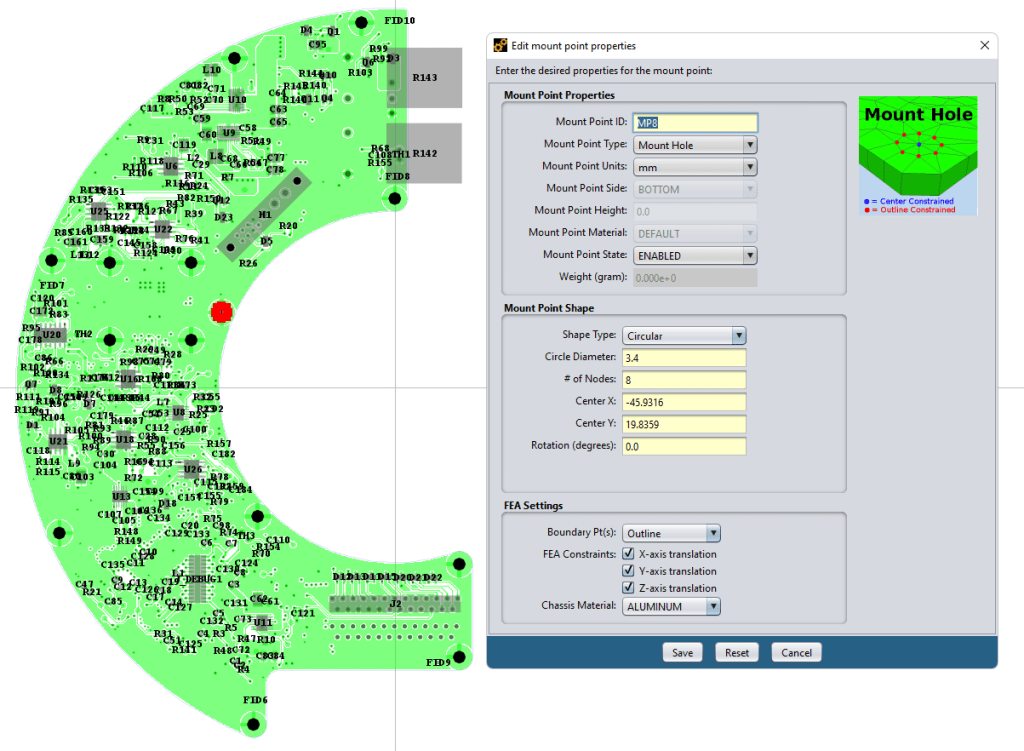Select the U11 chip on the board
Image resolution: width=1024 pixels, height=751 pixels.
tap(263, 622)
